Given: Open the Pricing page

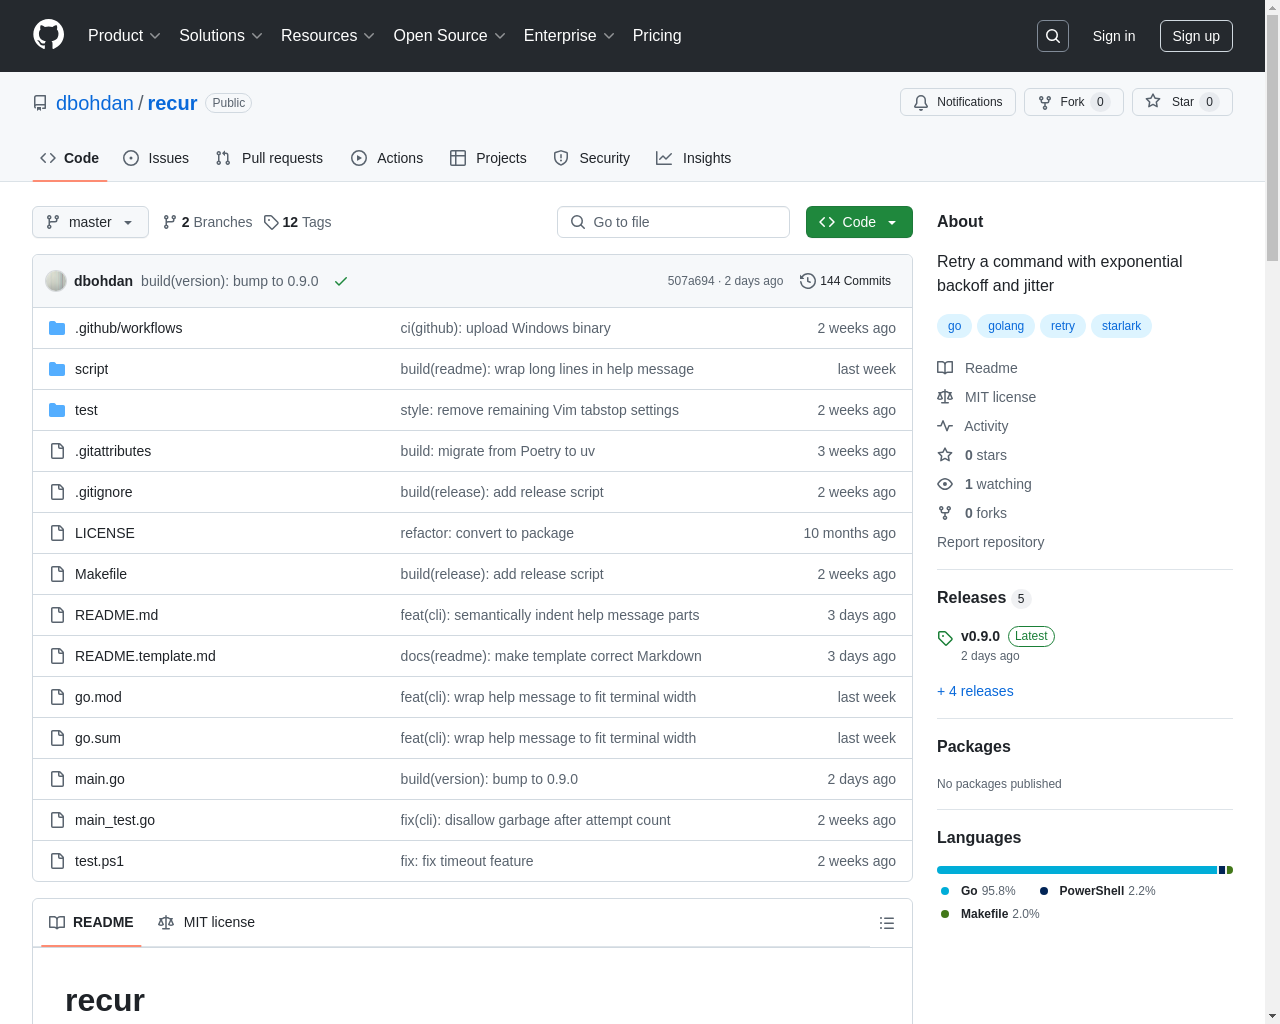Looking at the screenshot, I should pyautogui.click(x=657, y=36).
